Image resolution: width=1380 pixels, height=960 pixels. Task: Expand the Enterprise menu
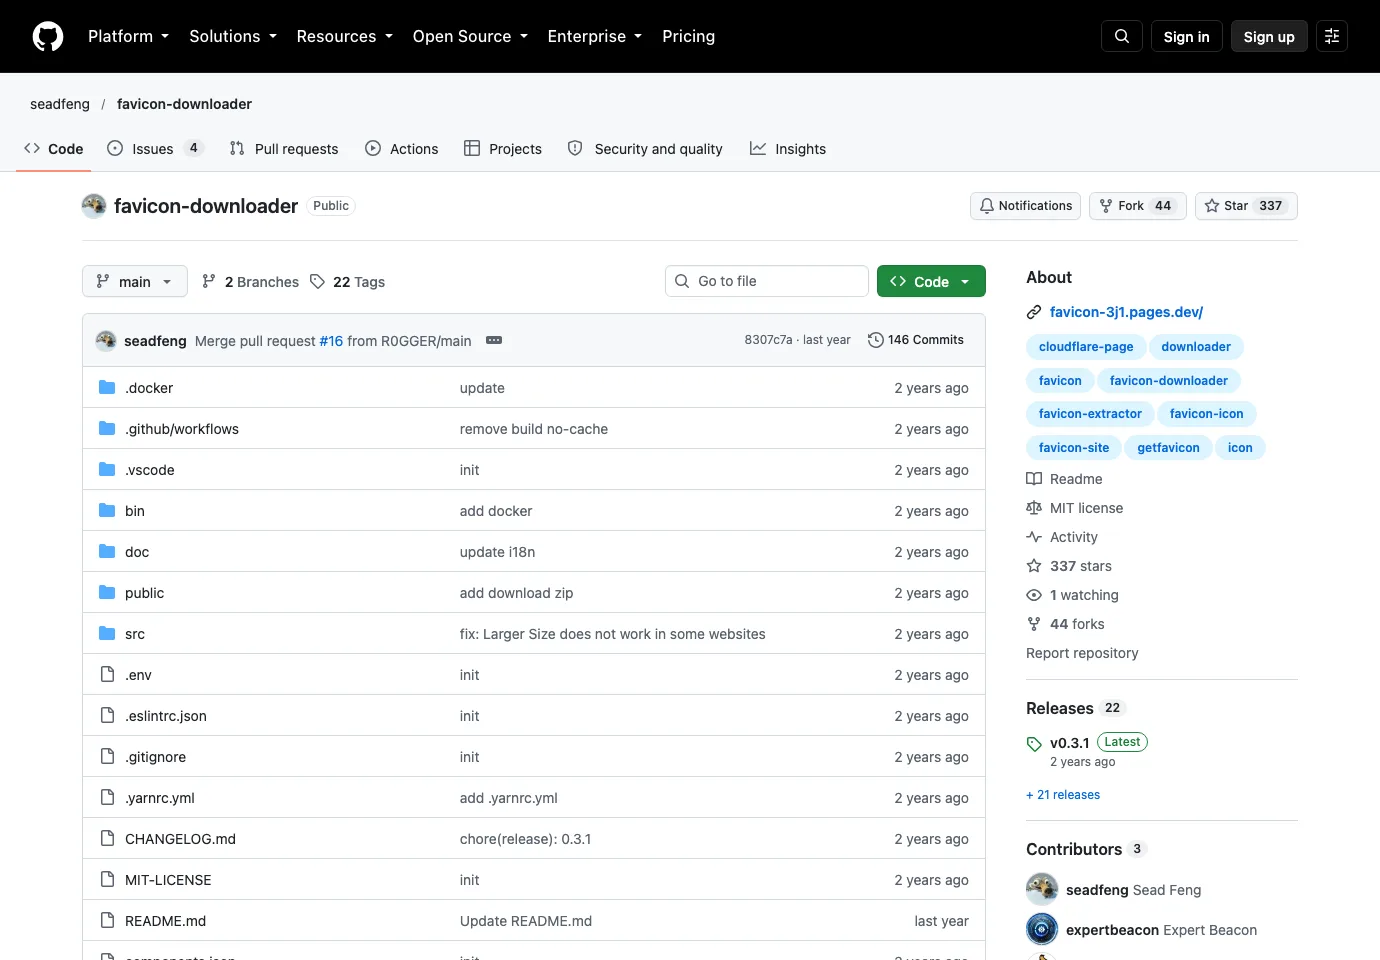pyautogui.click(x=595, y=37)
